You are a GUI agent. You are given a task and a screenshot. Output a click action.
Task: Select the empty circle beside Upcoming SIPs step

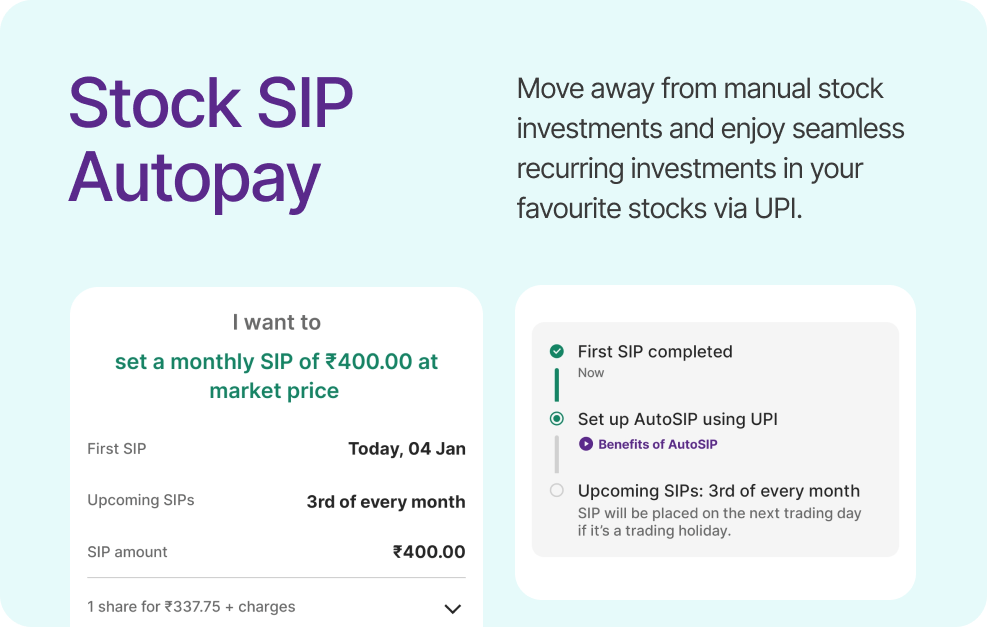(557, 491)
